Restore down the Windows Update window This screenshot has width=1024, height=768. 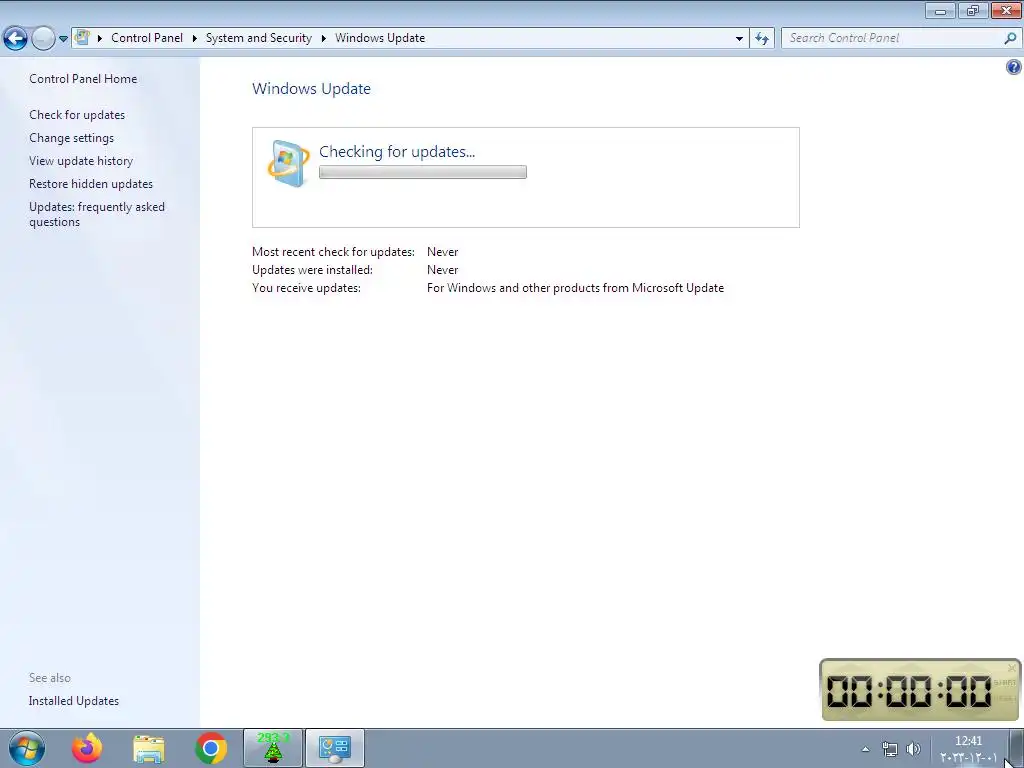[973, 10]
